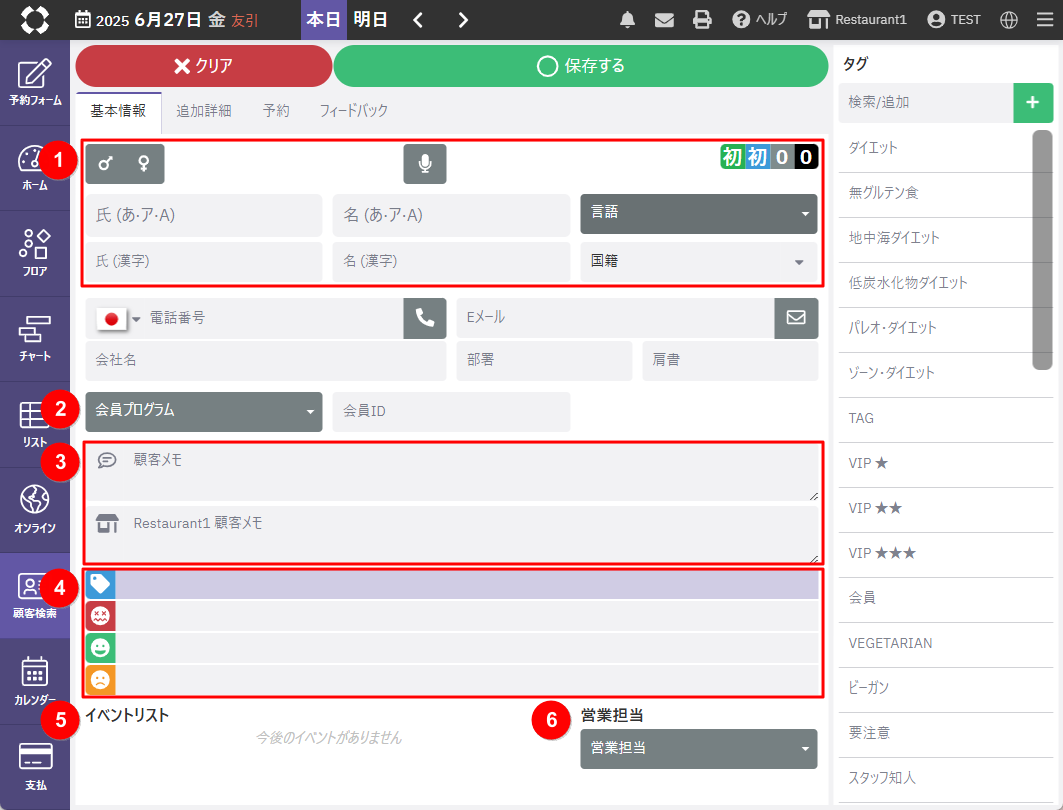The width and height of the screenshot is (1063, 810).
Task: Open the フロア floor view in sidebar
Action: [x=35, y=253]
